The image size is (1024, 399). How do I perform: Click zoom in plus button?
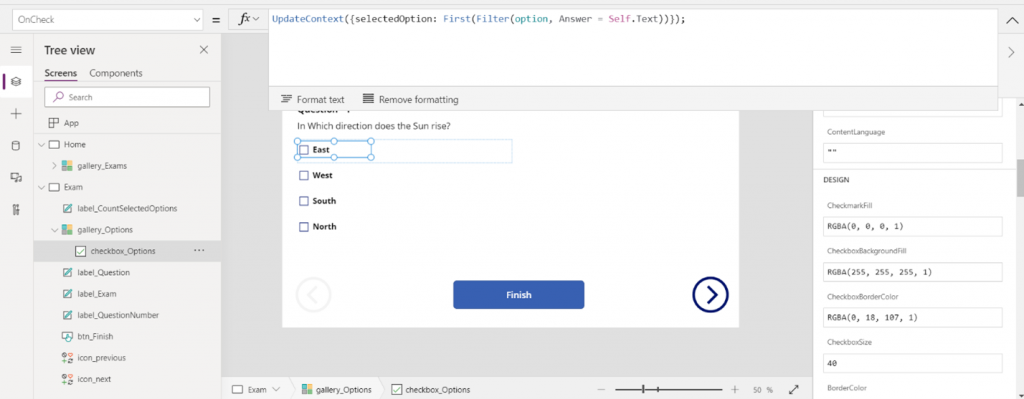click(735, 389)
